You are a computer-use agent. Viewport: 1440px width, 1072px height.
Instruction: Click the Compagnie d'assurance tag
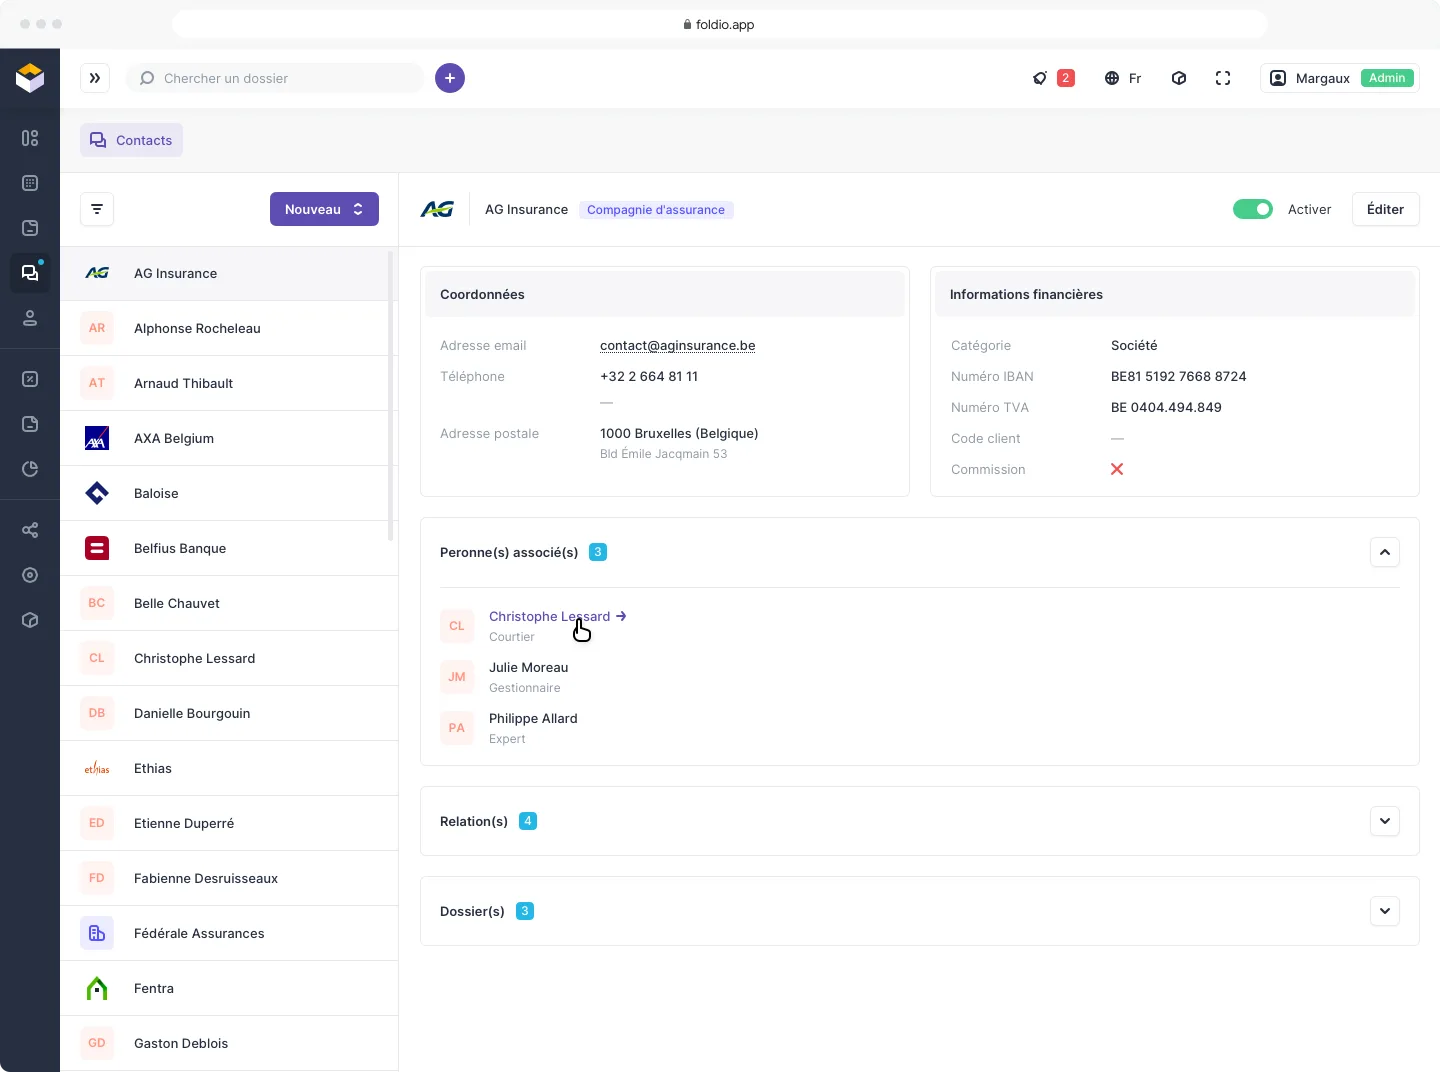[x=656, y=210]
